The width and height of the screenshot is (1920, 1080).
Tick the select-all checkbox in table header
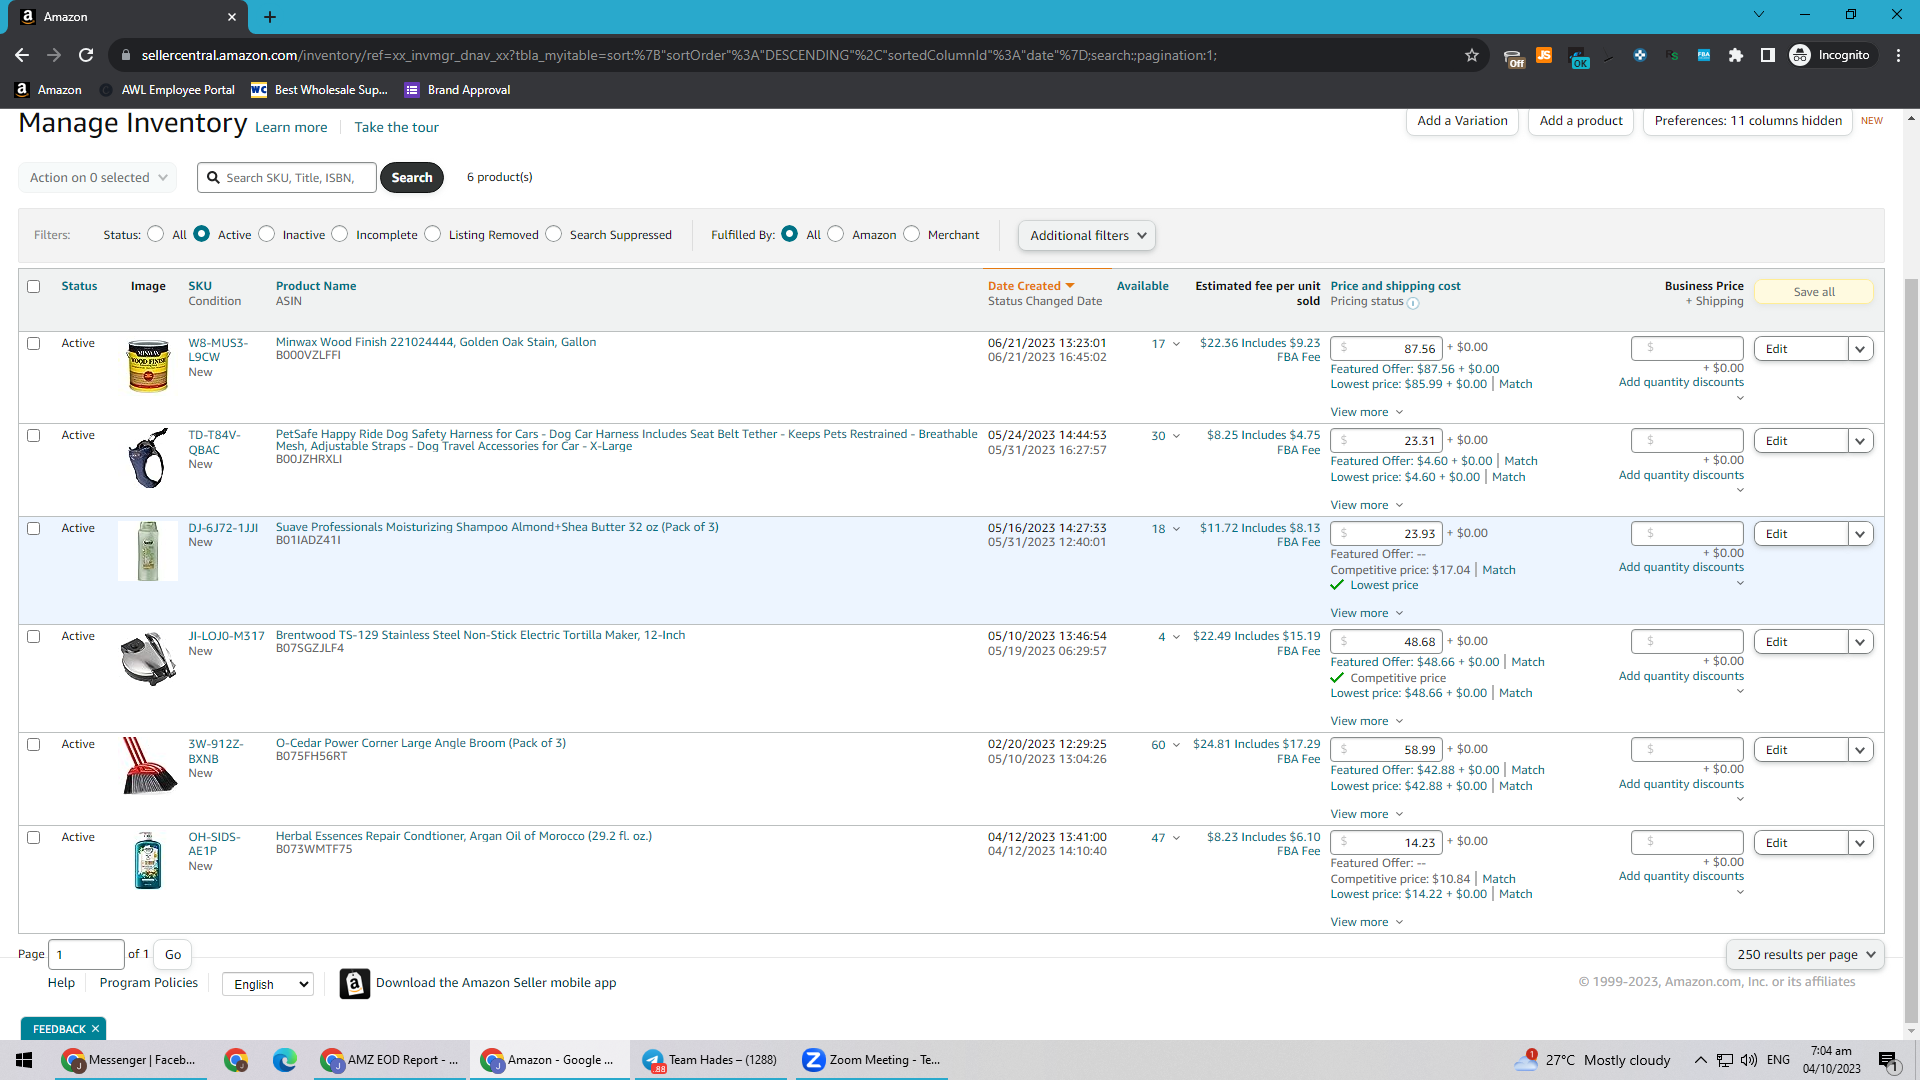click(34, 287)
